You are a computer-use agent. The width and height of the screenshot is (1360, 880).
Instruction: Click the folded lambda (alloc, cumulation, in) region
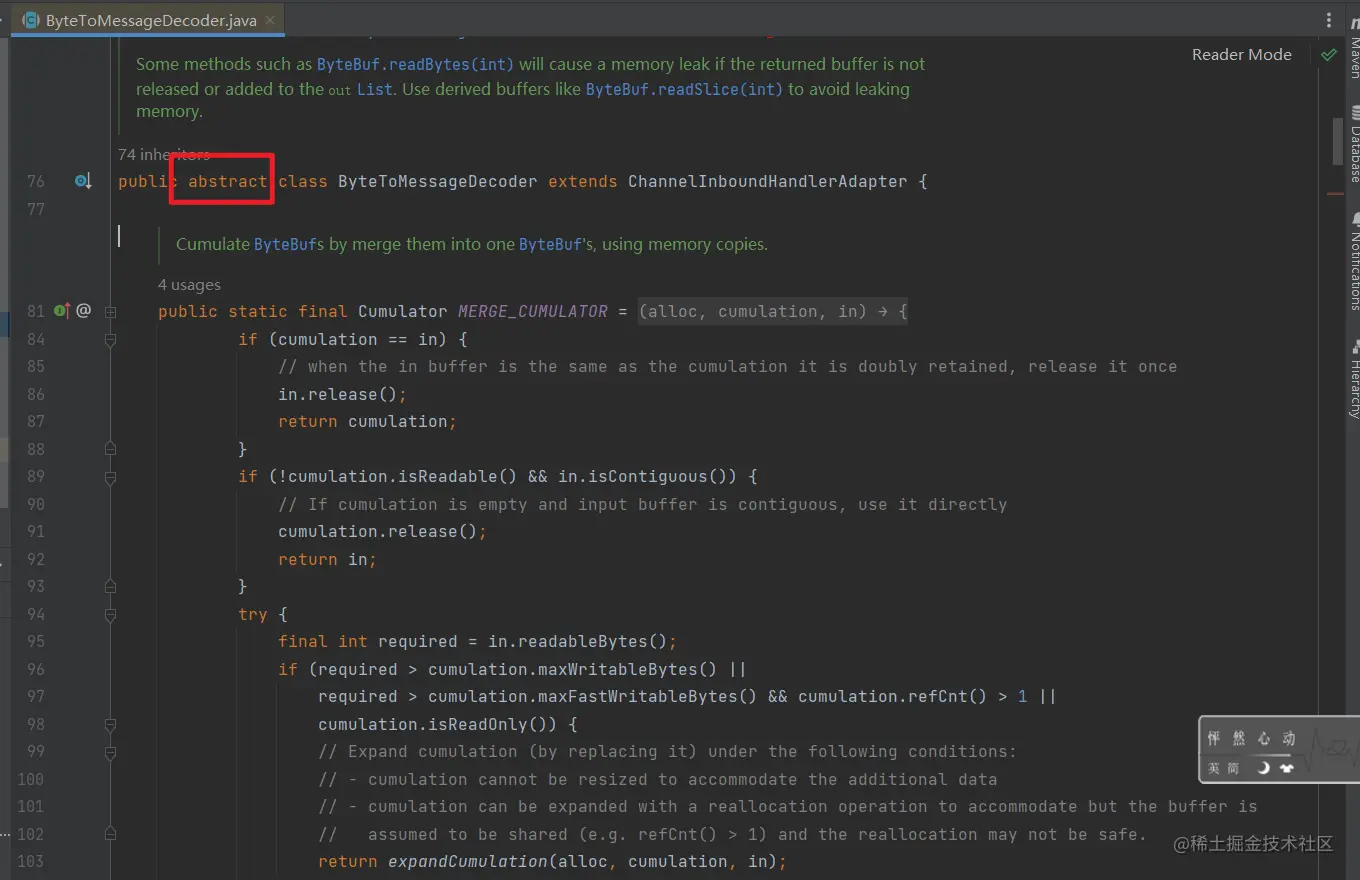(773, 311)
